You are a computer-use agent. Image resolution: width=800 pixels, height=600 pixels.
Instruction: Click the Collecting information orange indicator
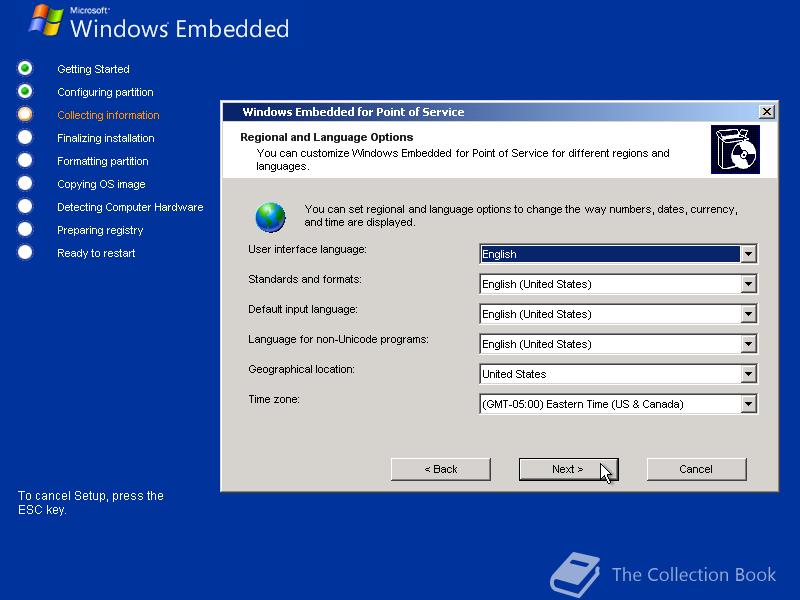pos(25,114)
